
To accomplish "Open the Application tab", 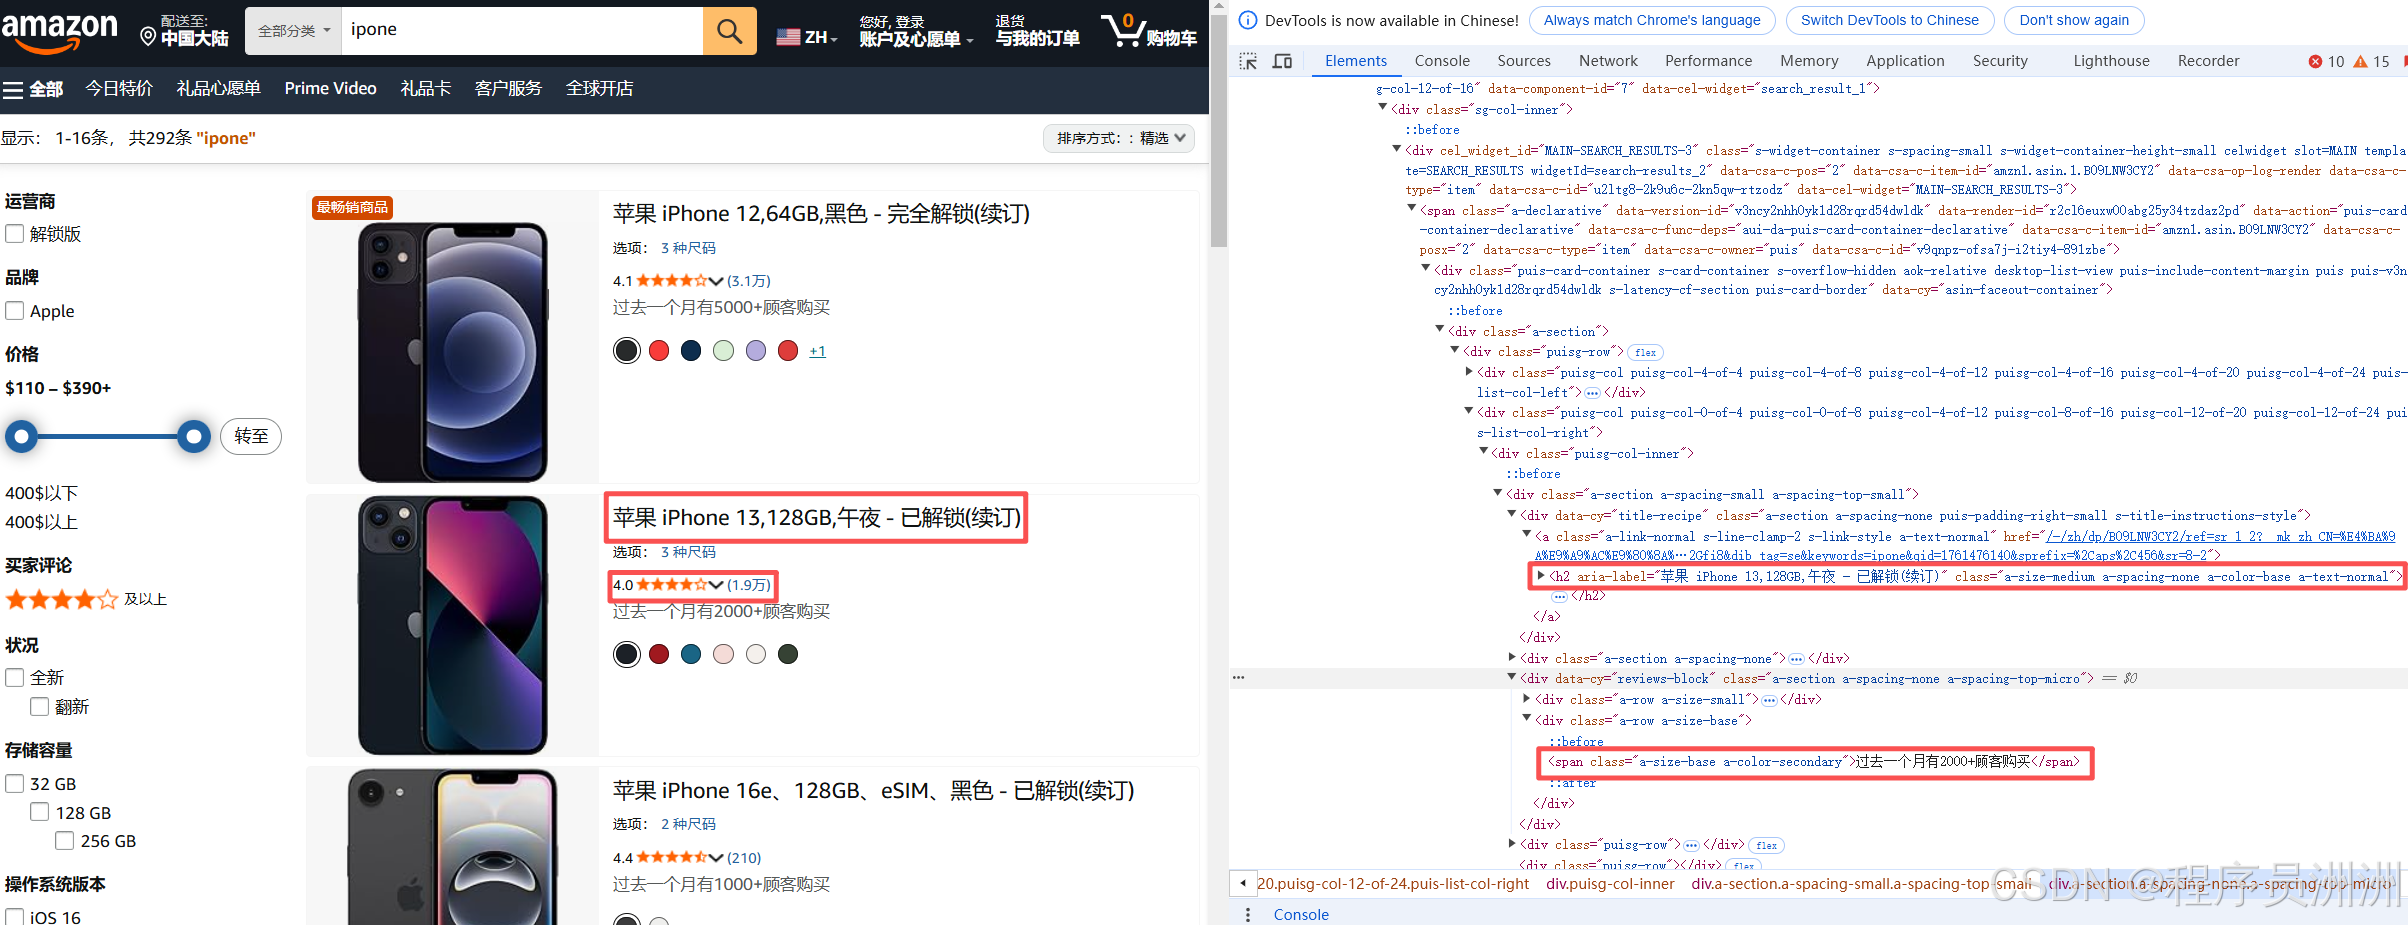I will click(x=1905, y=61).
